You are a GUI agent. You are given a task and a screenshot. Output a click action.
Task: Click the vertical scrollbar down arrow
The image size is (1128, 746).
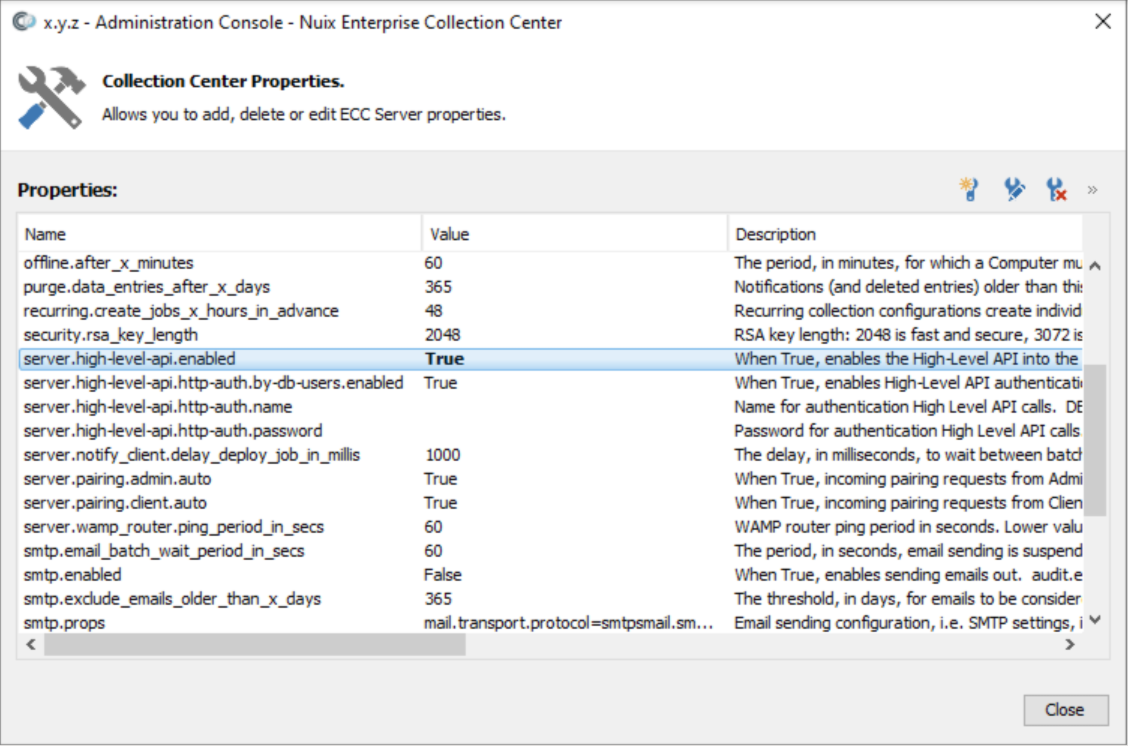[x=1094, y=620]
